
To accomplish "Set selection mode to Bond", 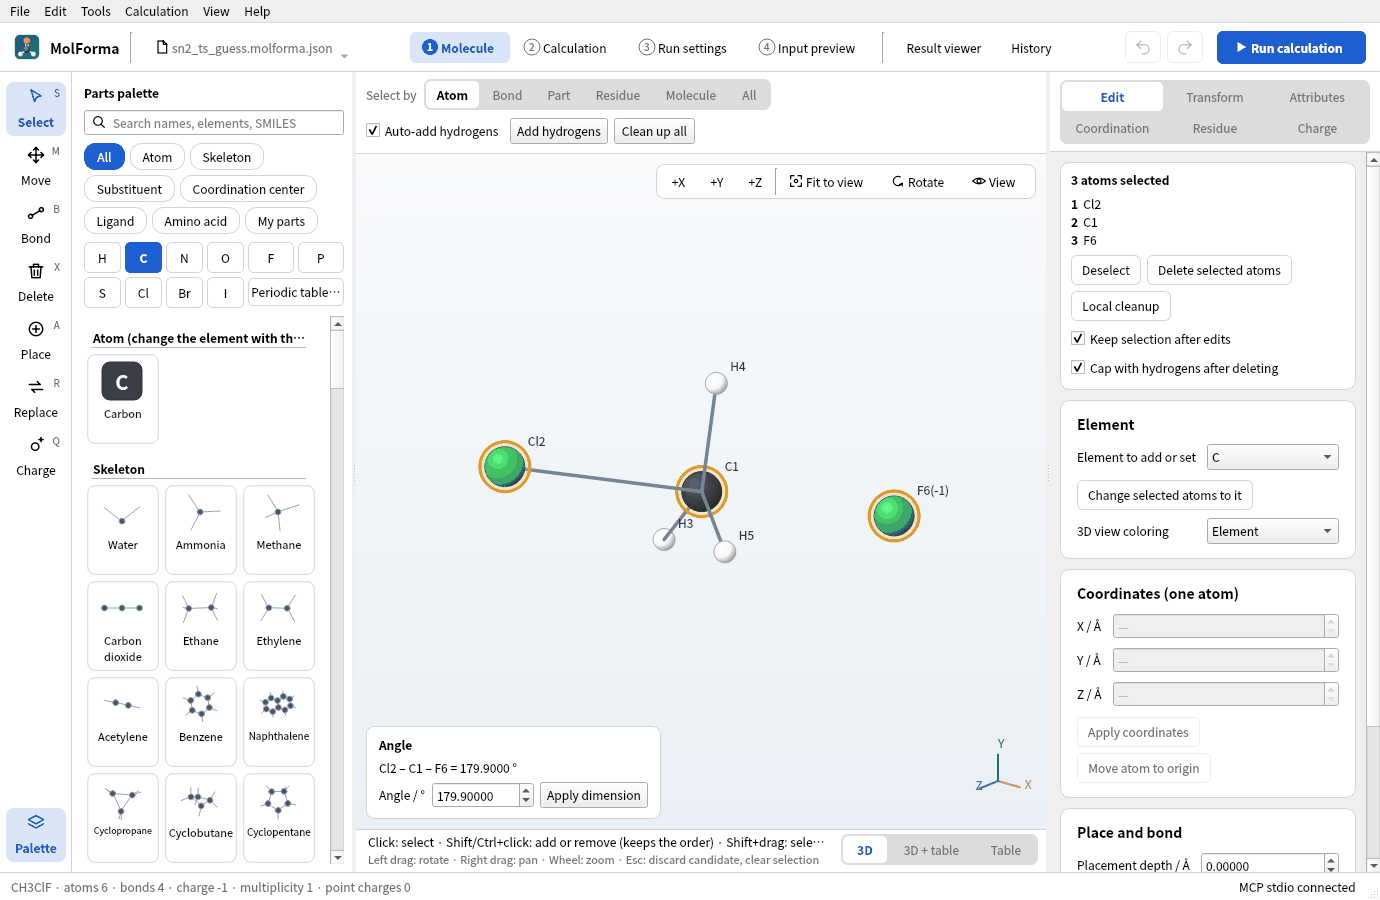I will tap(507, 95).
